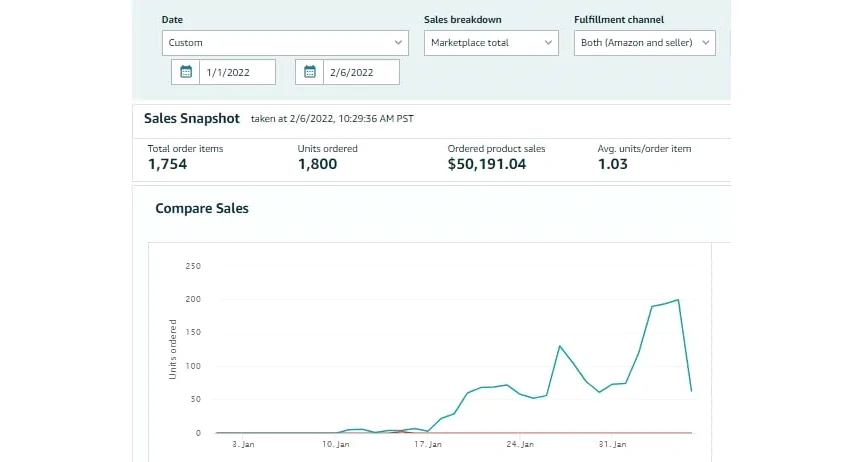Click the 100 y-axis label
This screenshot has height=462, width=862.
(x=193, y=366)
